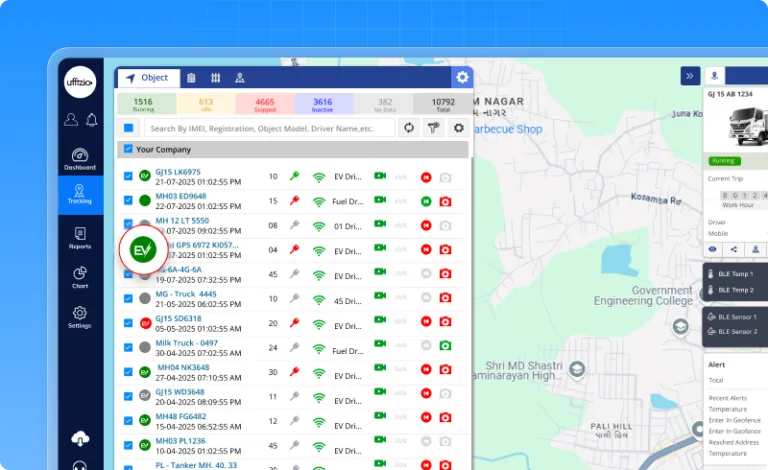Click the notification bell icon
The image size is (768, 470).
(x=91, y=120)
